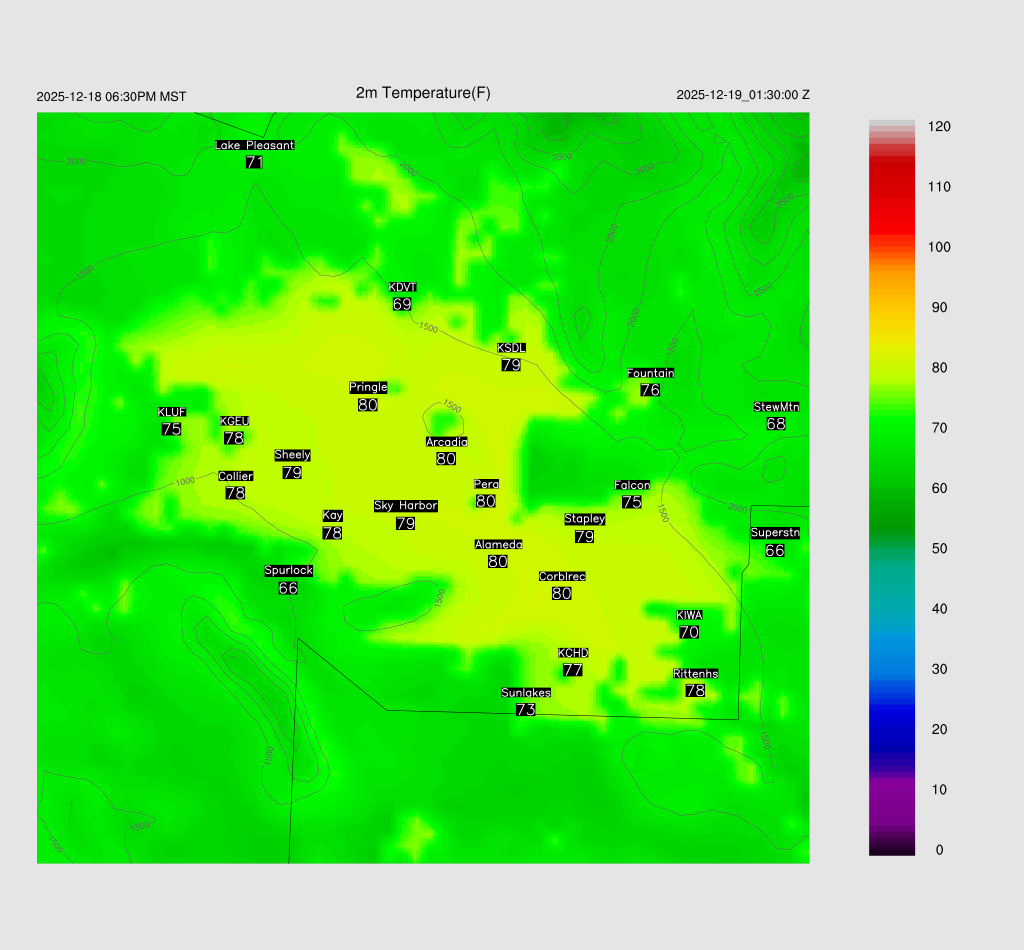
Task: Click the Pringle station temperature reading
Action: pos(367,405)
